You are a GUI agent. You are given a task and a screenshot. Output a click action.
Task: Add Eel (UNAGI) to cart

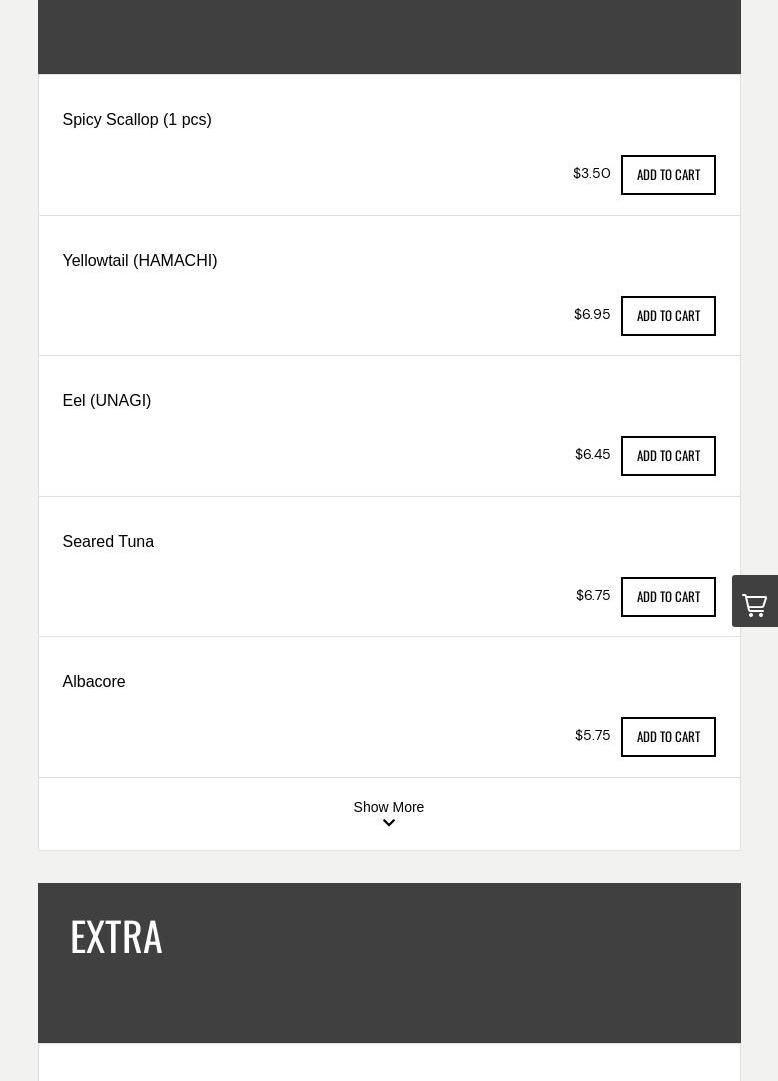[668, 456]
